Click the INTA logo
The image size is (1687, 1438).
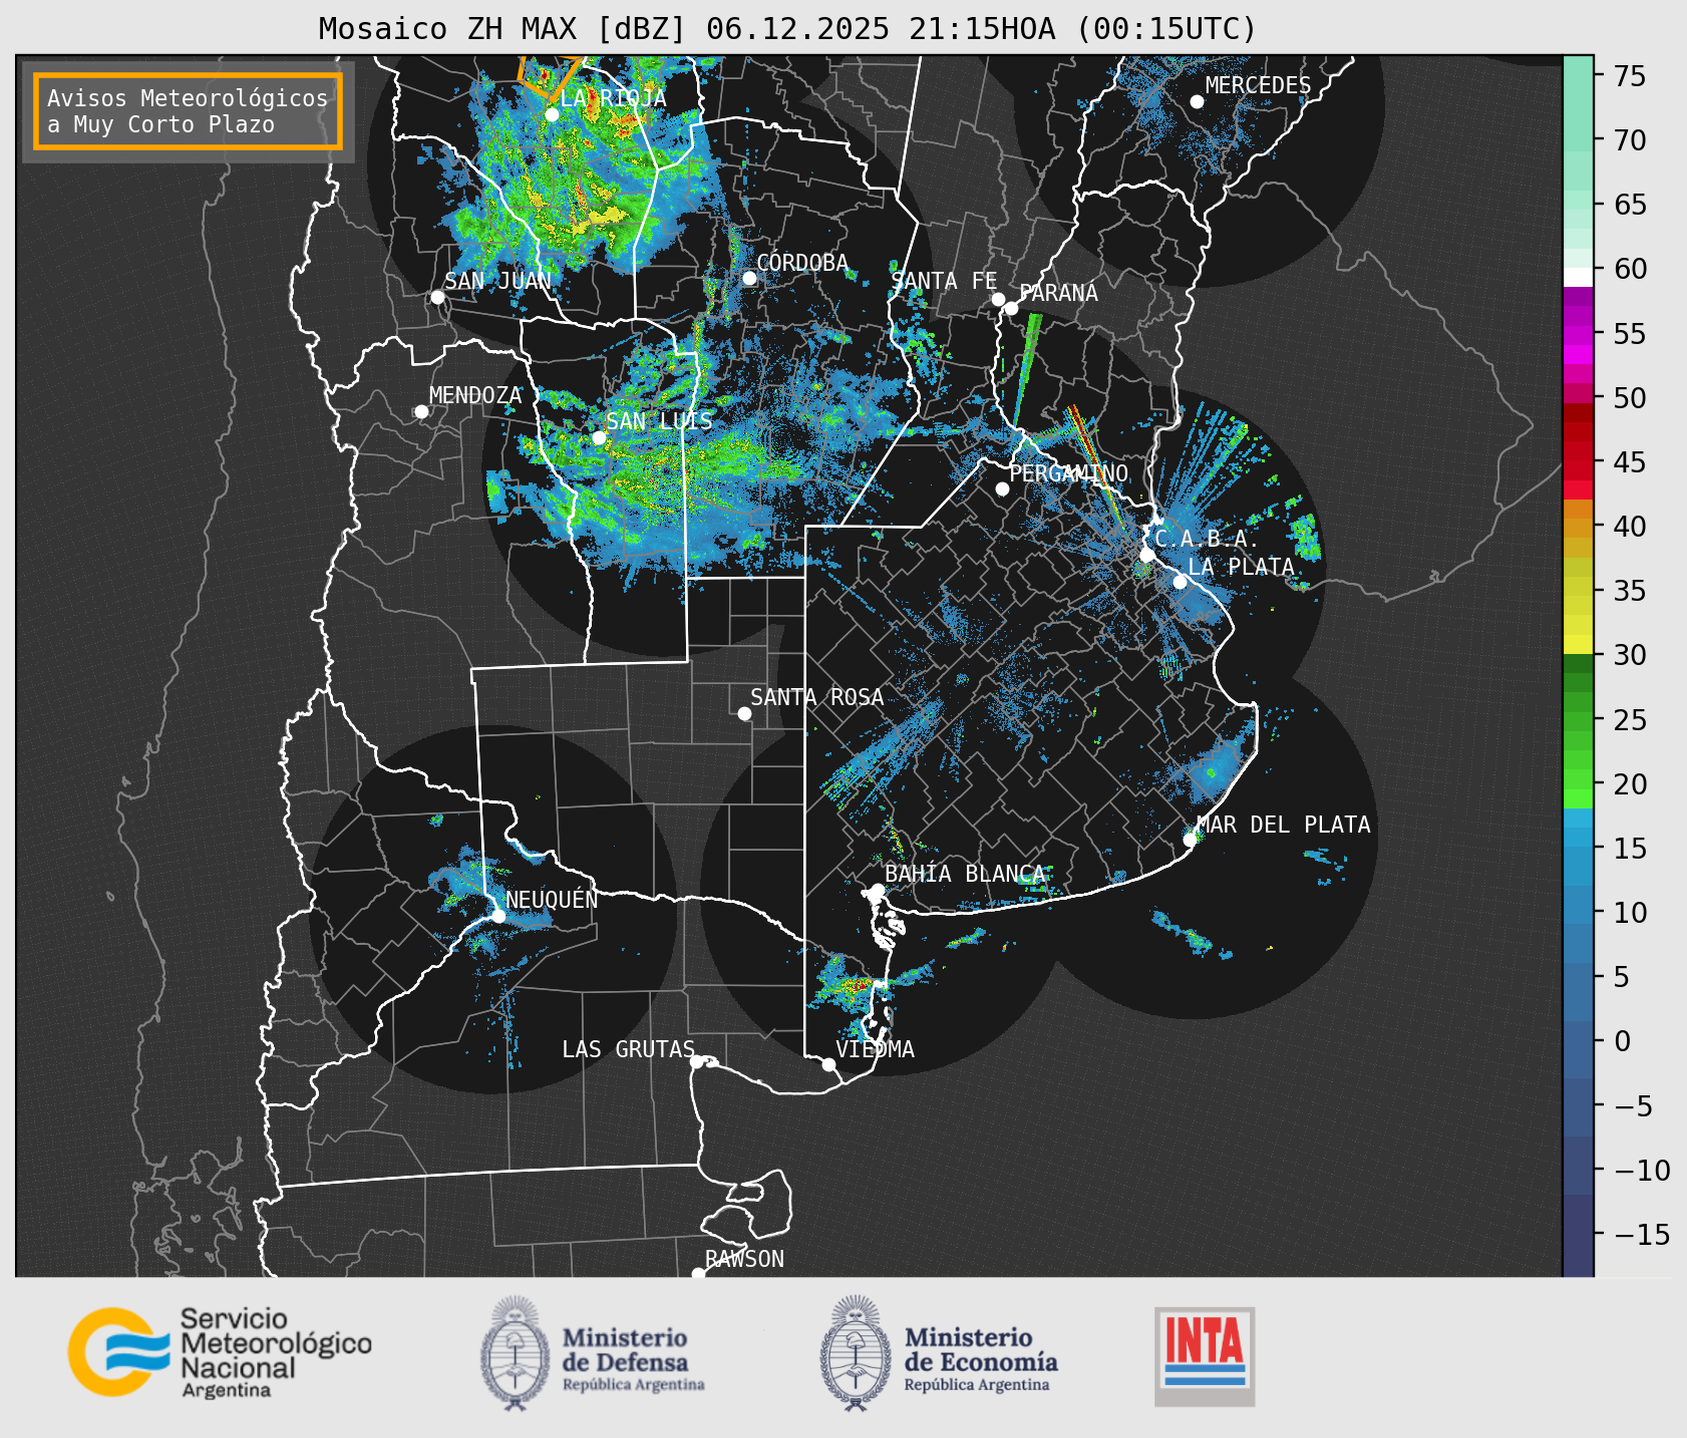point(1205,1356)
